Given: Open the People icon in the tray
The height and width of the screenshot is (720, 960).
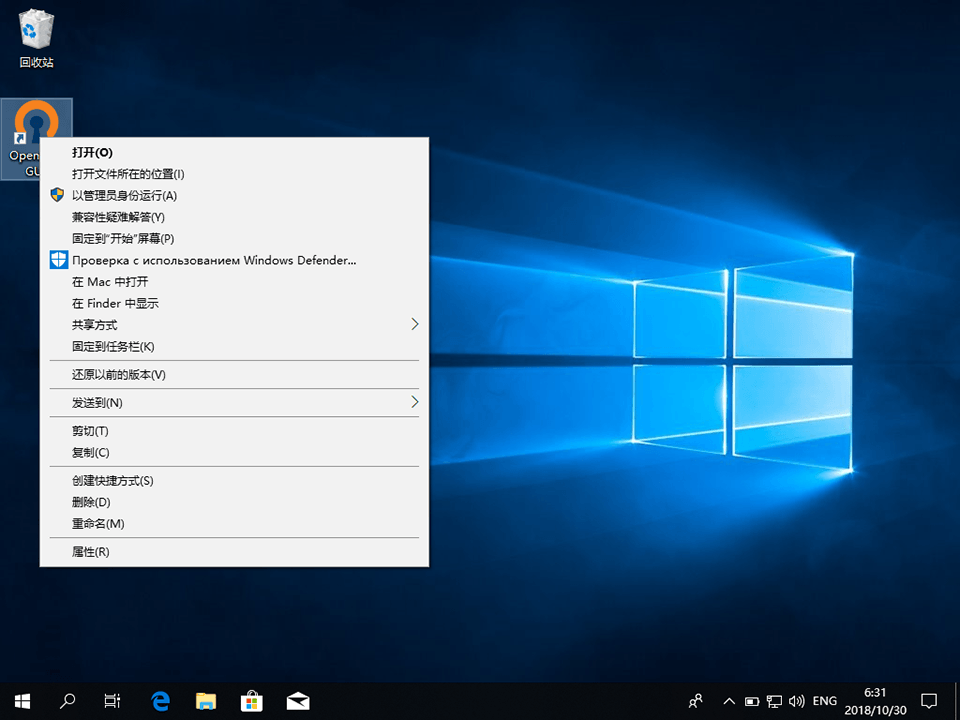Looking at the screenshot, I should click(696, 700).
